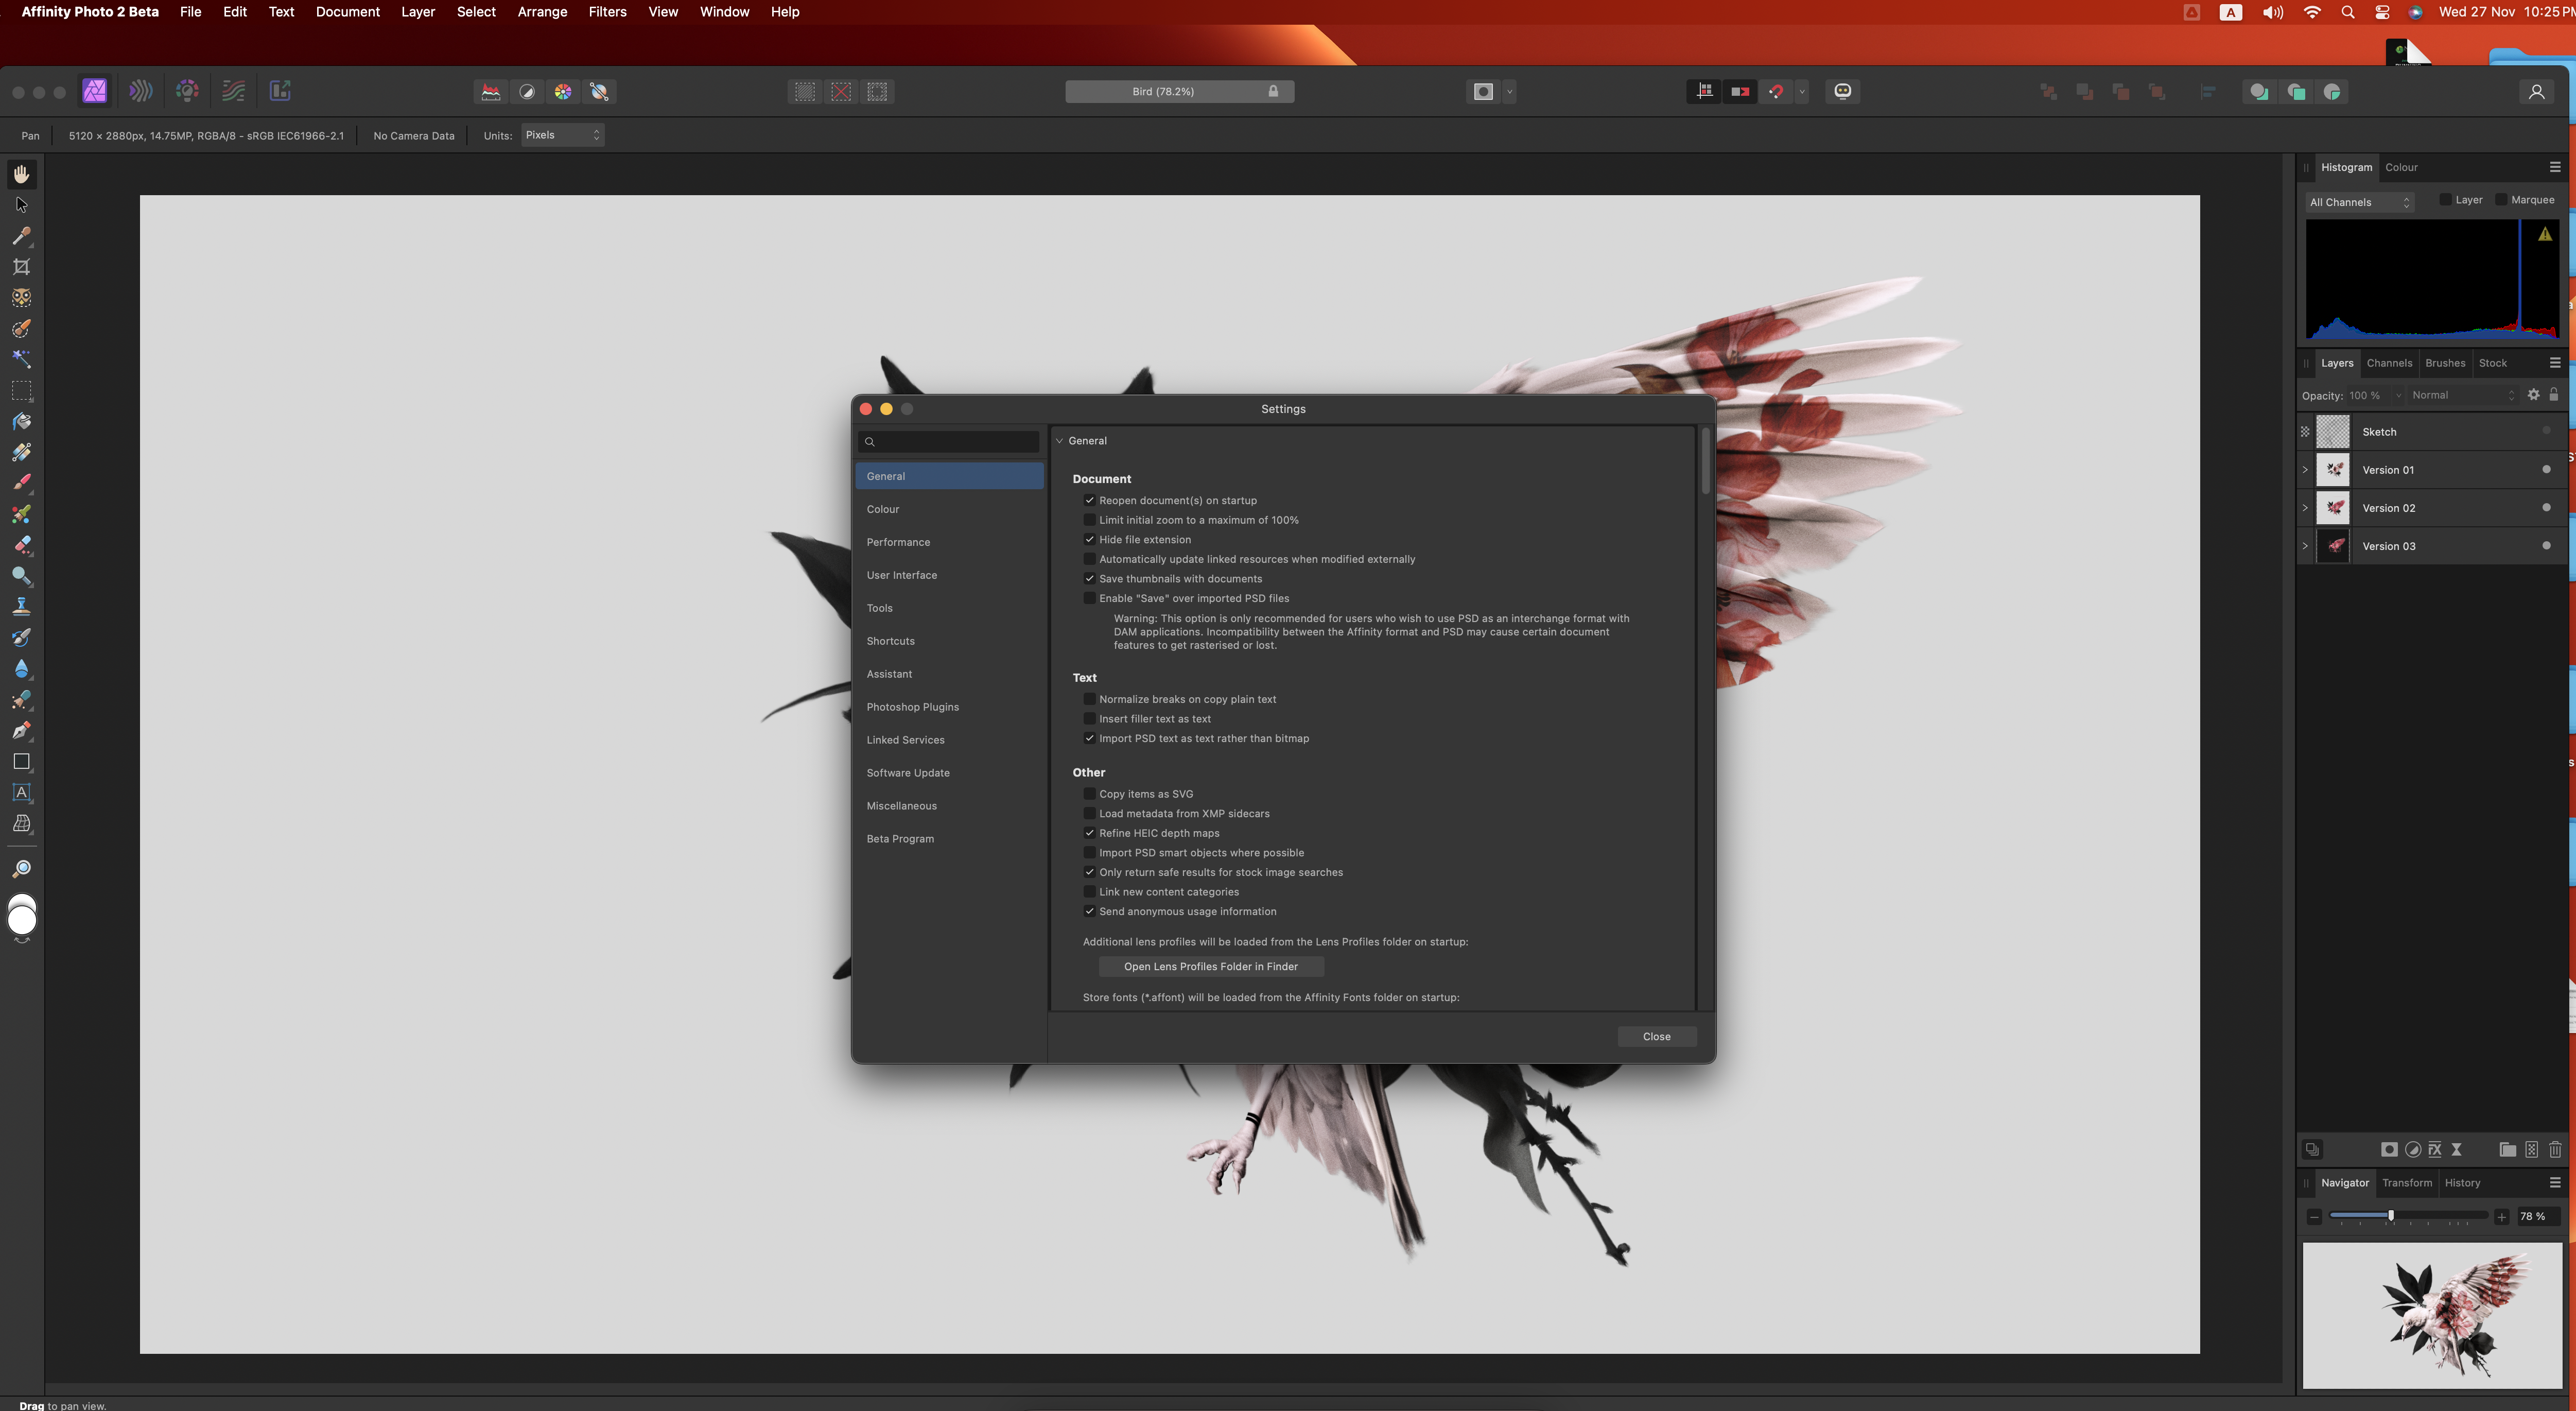Enable Copy items as SVG
Image resolution: width=2576 pixels, height=1411 pixels.
click(1090, 794)
